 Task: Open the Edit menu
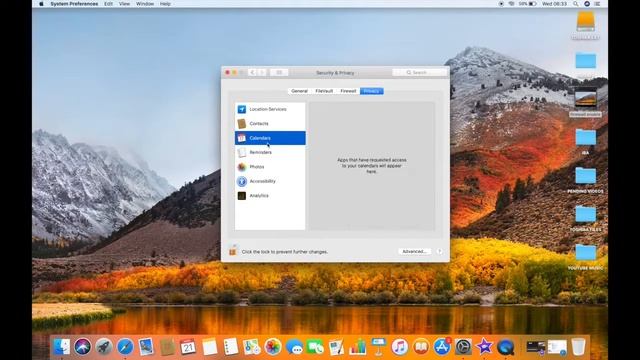(x=109, y=4)
